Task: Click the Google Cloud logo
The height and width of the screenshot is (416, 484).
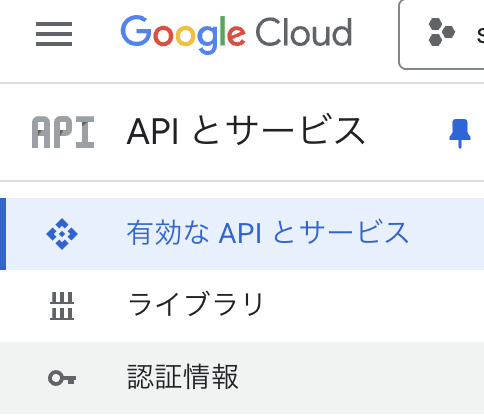Action: [x=236, y=34]
